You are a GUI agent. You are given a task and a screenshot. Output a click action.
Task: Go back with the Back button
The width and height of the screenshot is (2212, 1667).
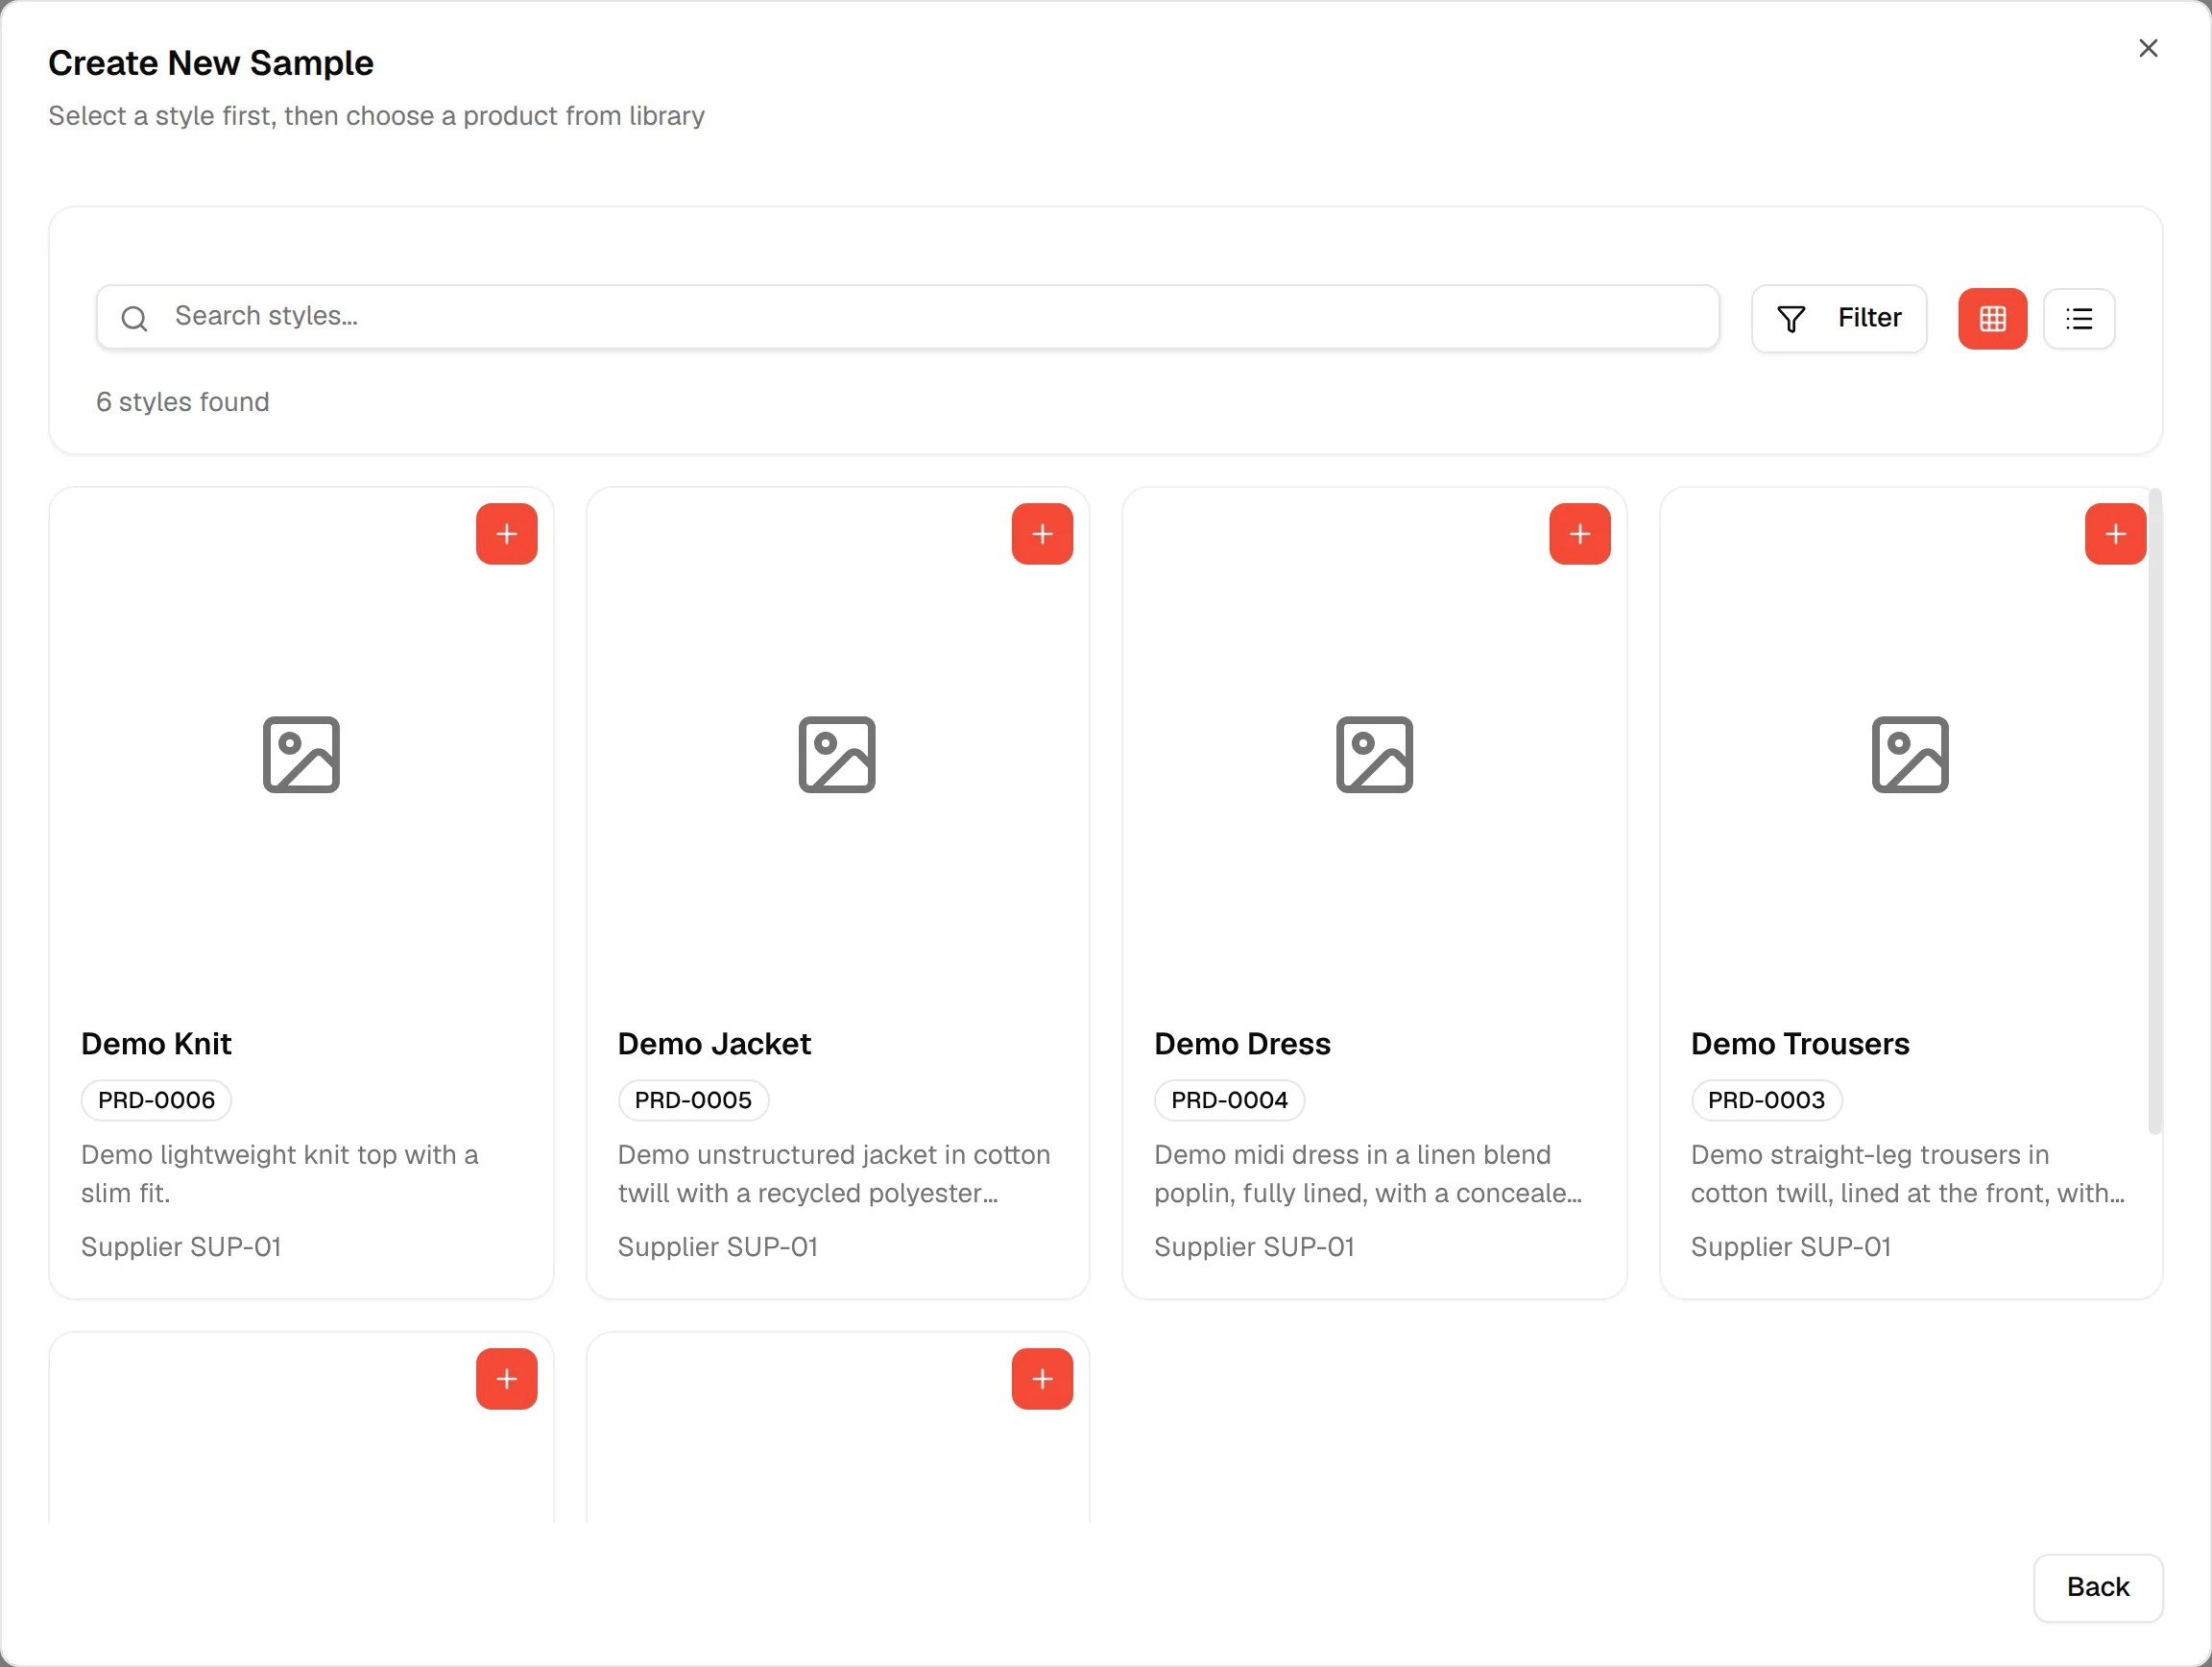point(2097,1587)
